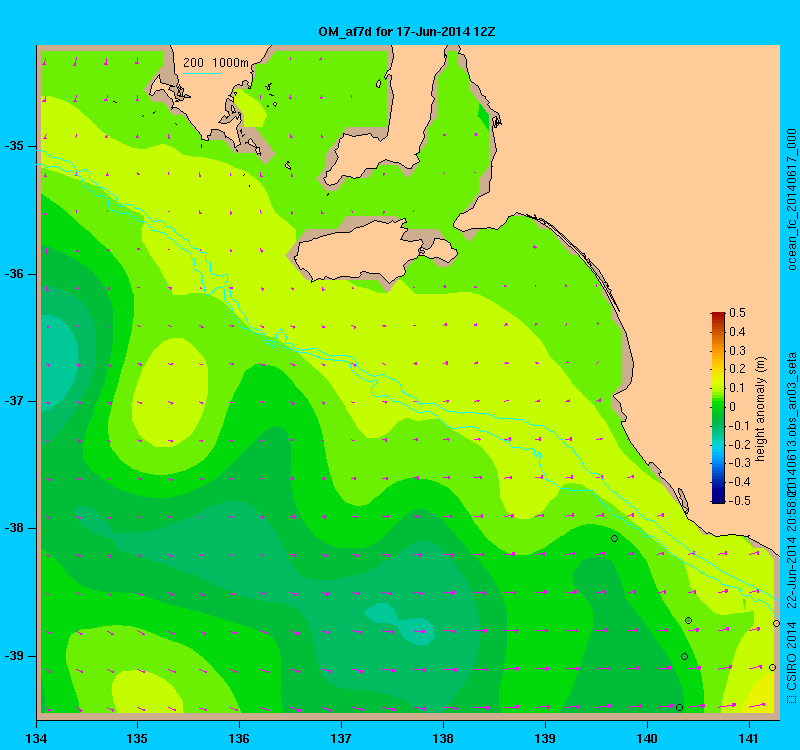
Task: Click the 136 longitude axis label
Action: pyautogui.click(x=239, y=738)
